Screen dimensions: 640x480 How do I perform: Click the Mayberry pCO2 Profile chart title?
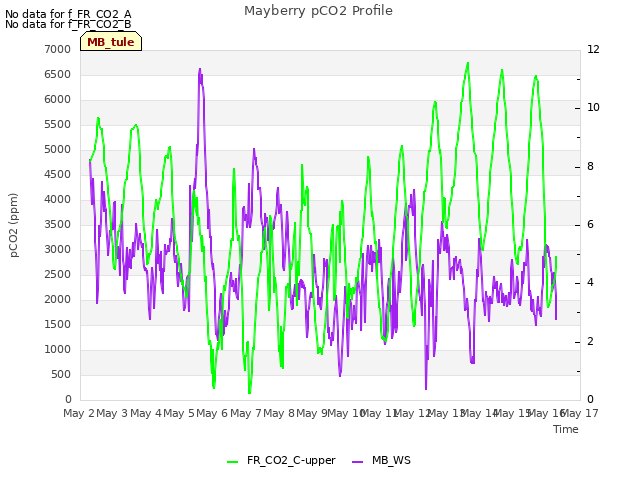point(318,11)
